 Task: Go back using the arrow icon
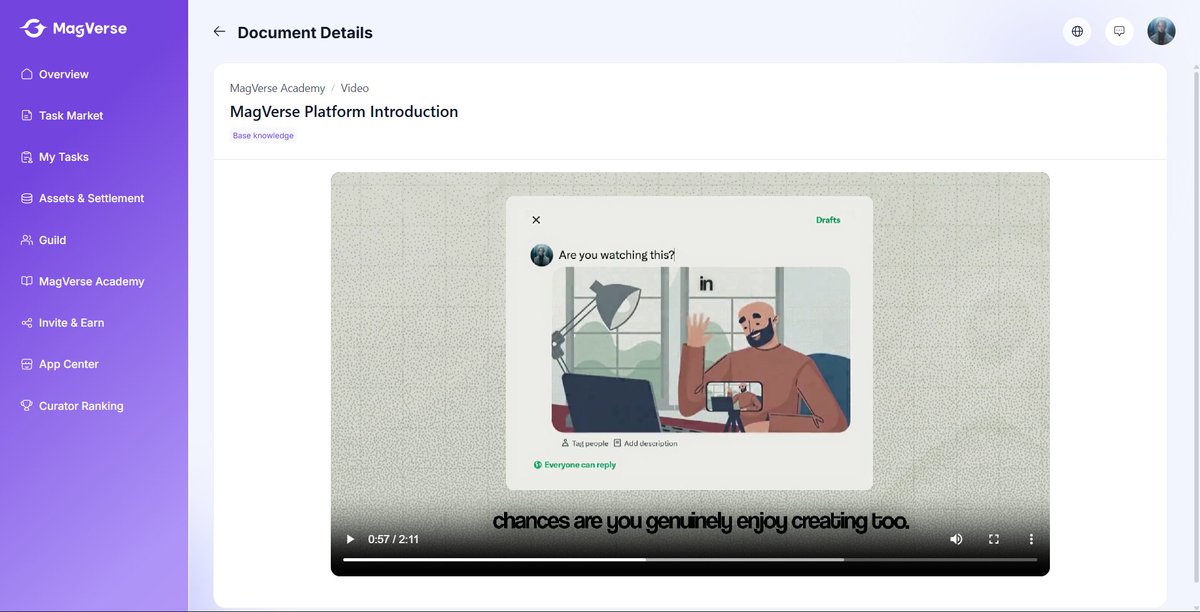(x=219, y=32)
